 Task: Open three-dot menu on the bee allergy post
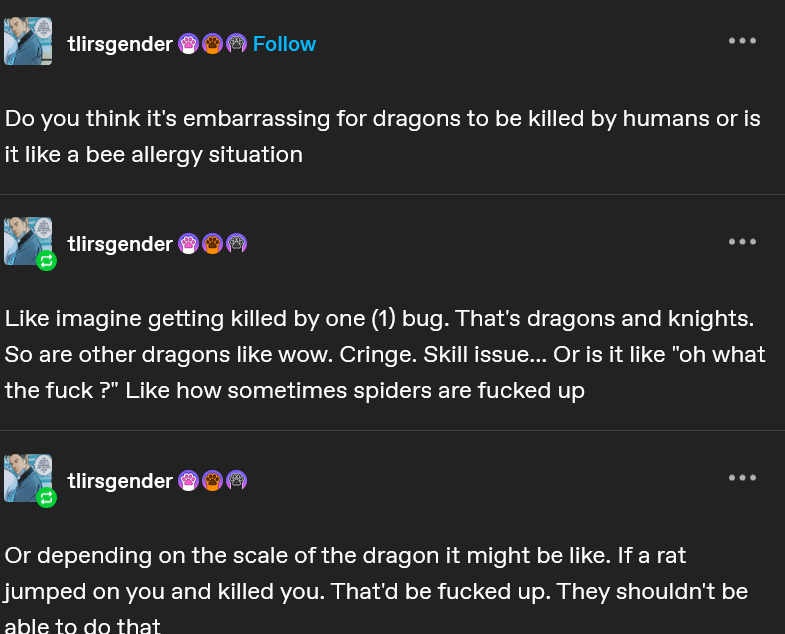coord(742,41)
